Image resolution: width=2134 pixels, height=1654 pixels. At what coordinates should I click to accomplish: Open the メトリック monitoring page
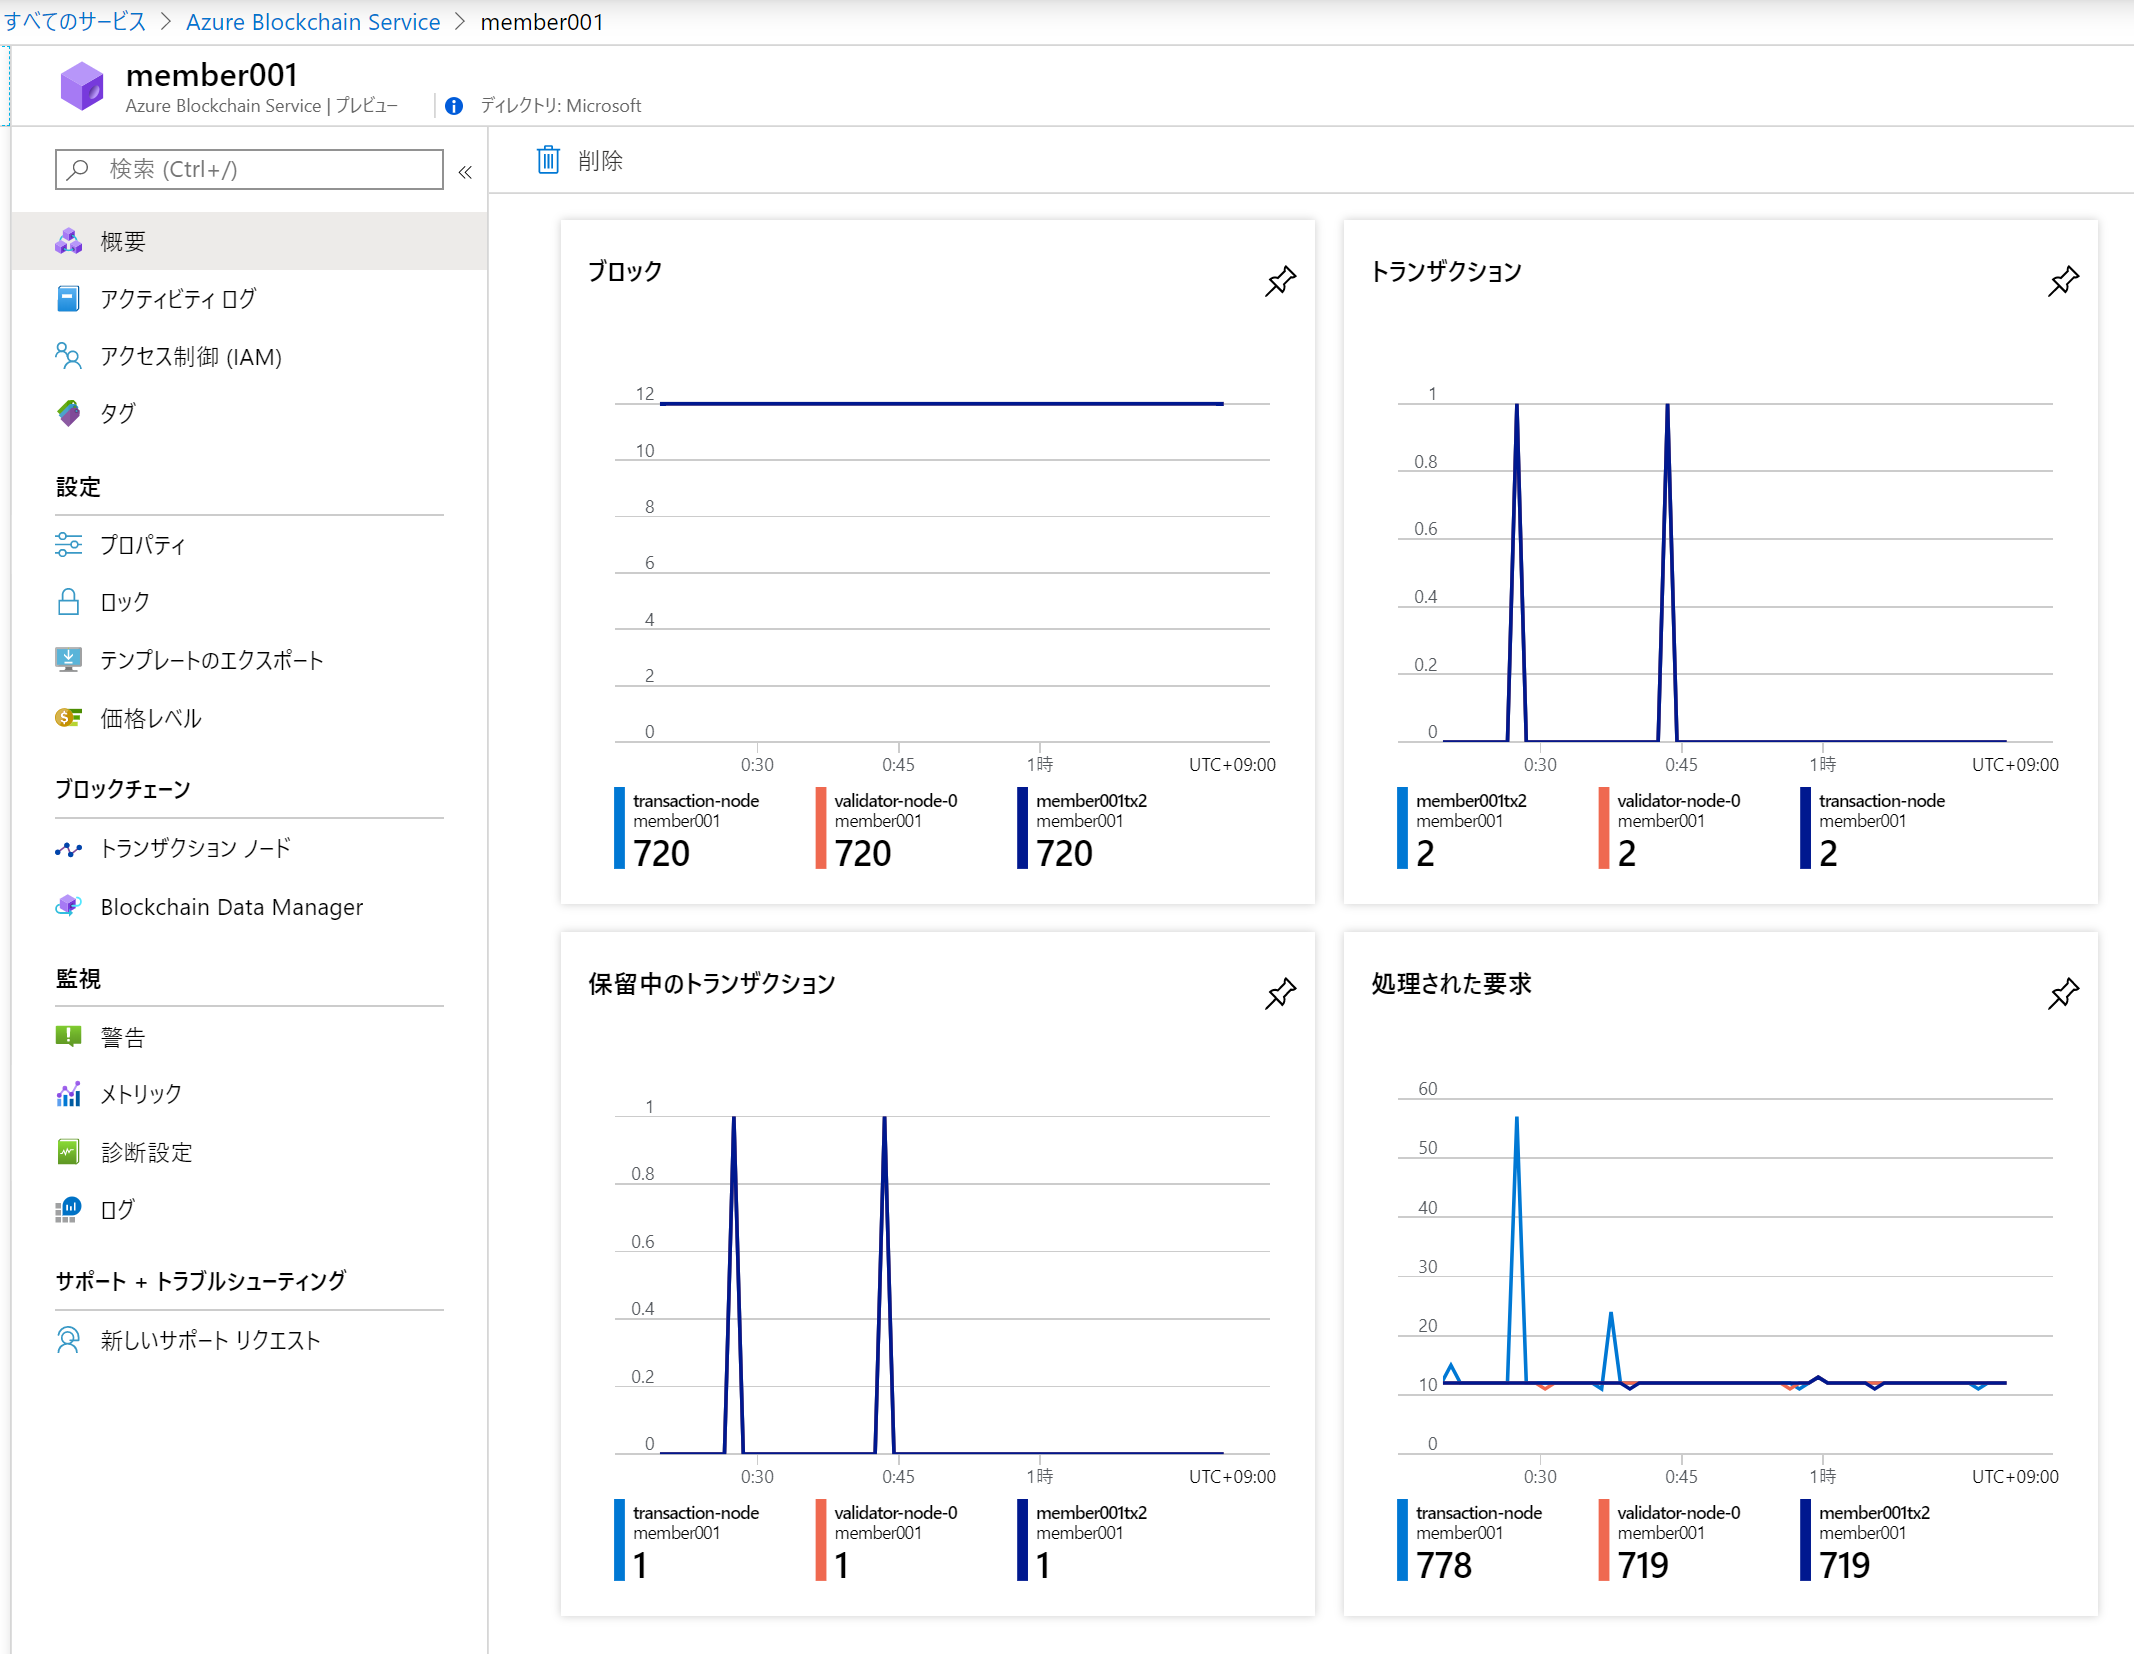click(x=141, y=1094)
